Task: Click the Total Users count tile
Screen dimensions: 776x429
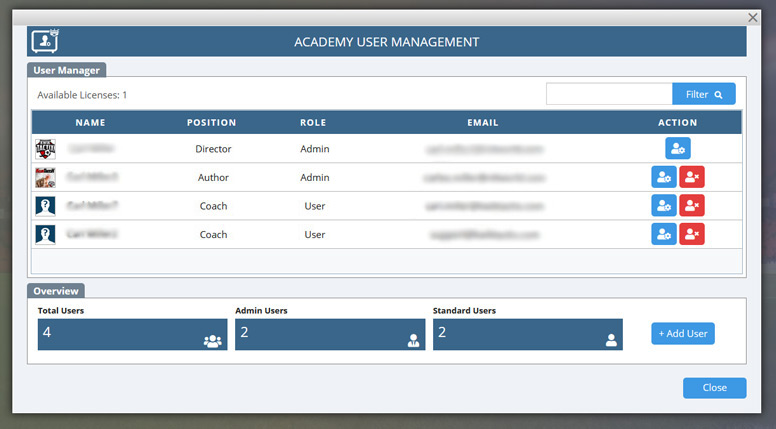Action: (132, 334)
